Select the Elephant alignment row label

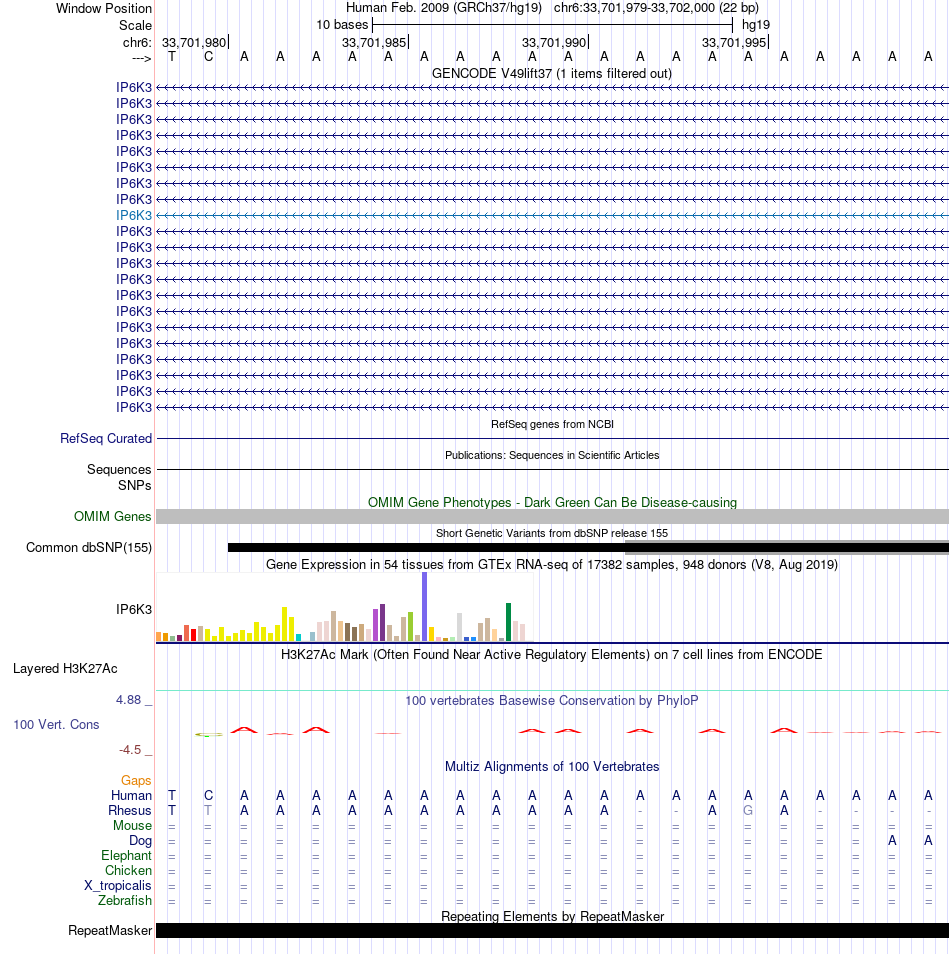click(126, 856)
